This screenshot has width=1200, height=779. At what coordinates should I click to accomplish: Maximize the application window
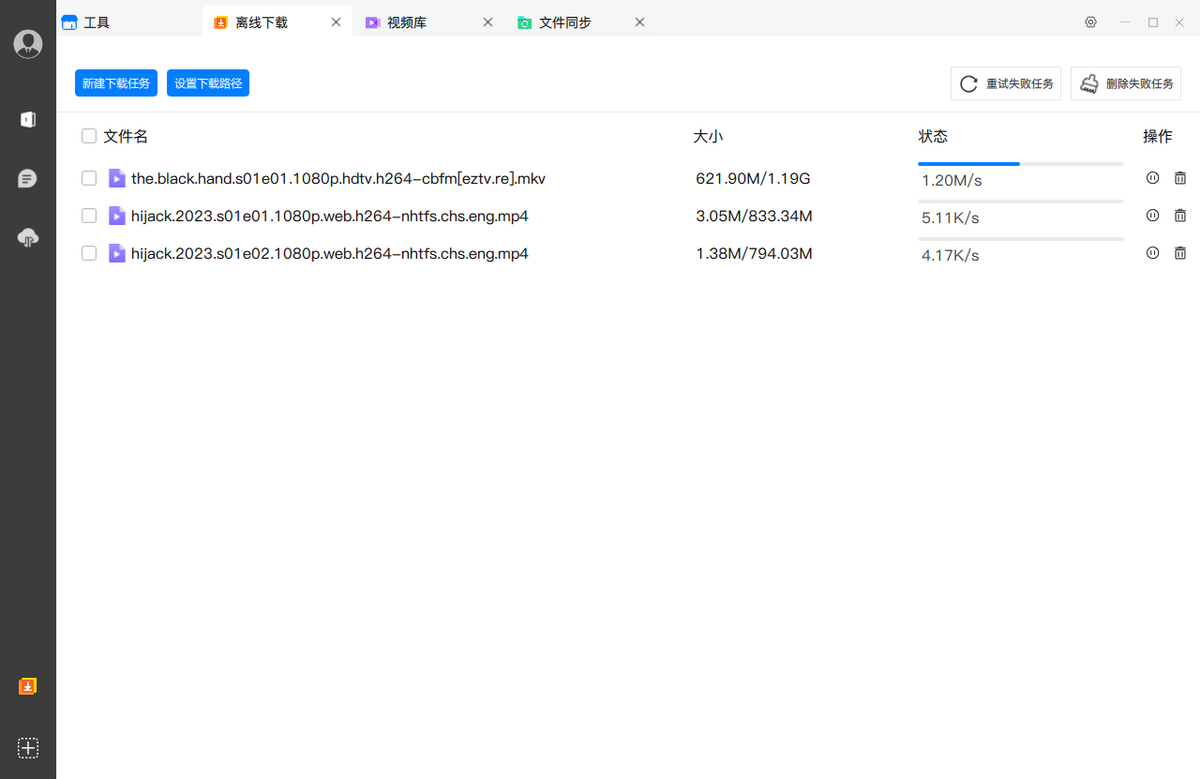(x=1153, y=22)
